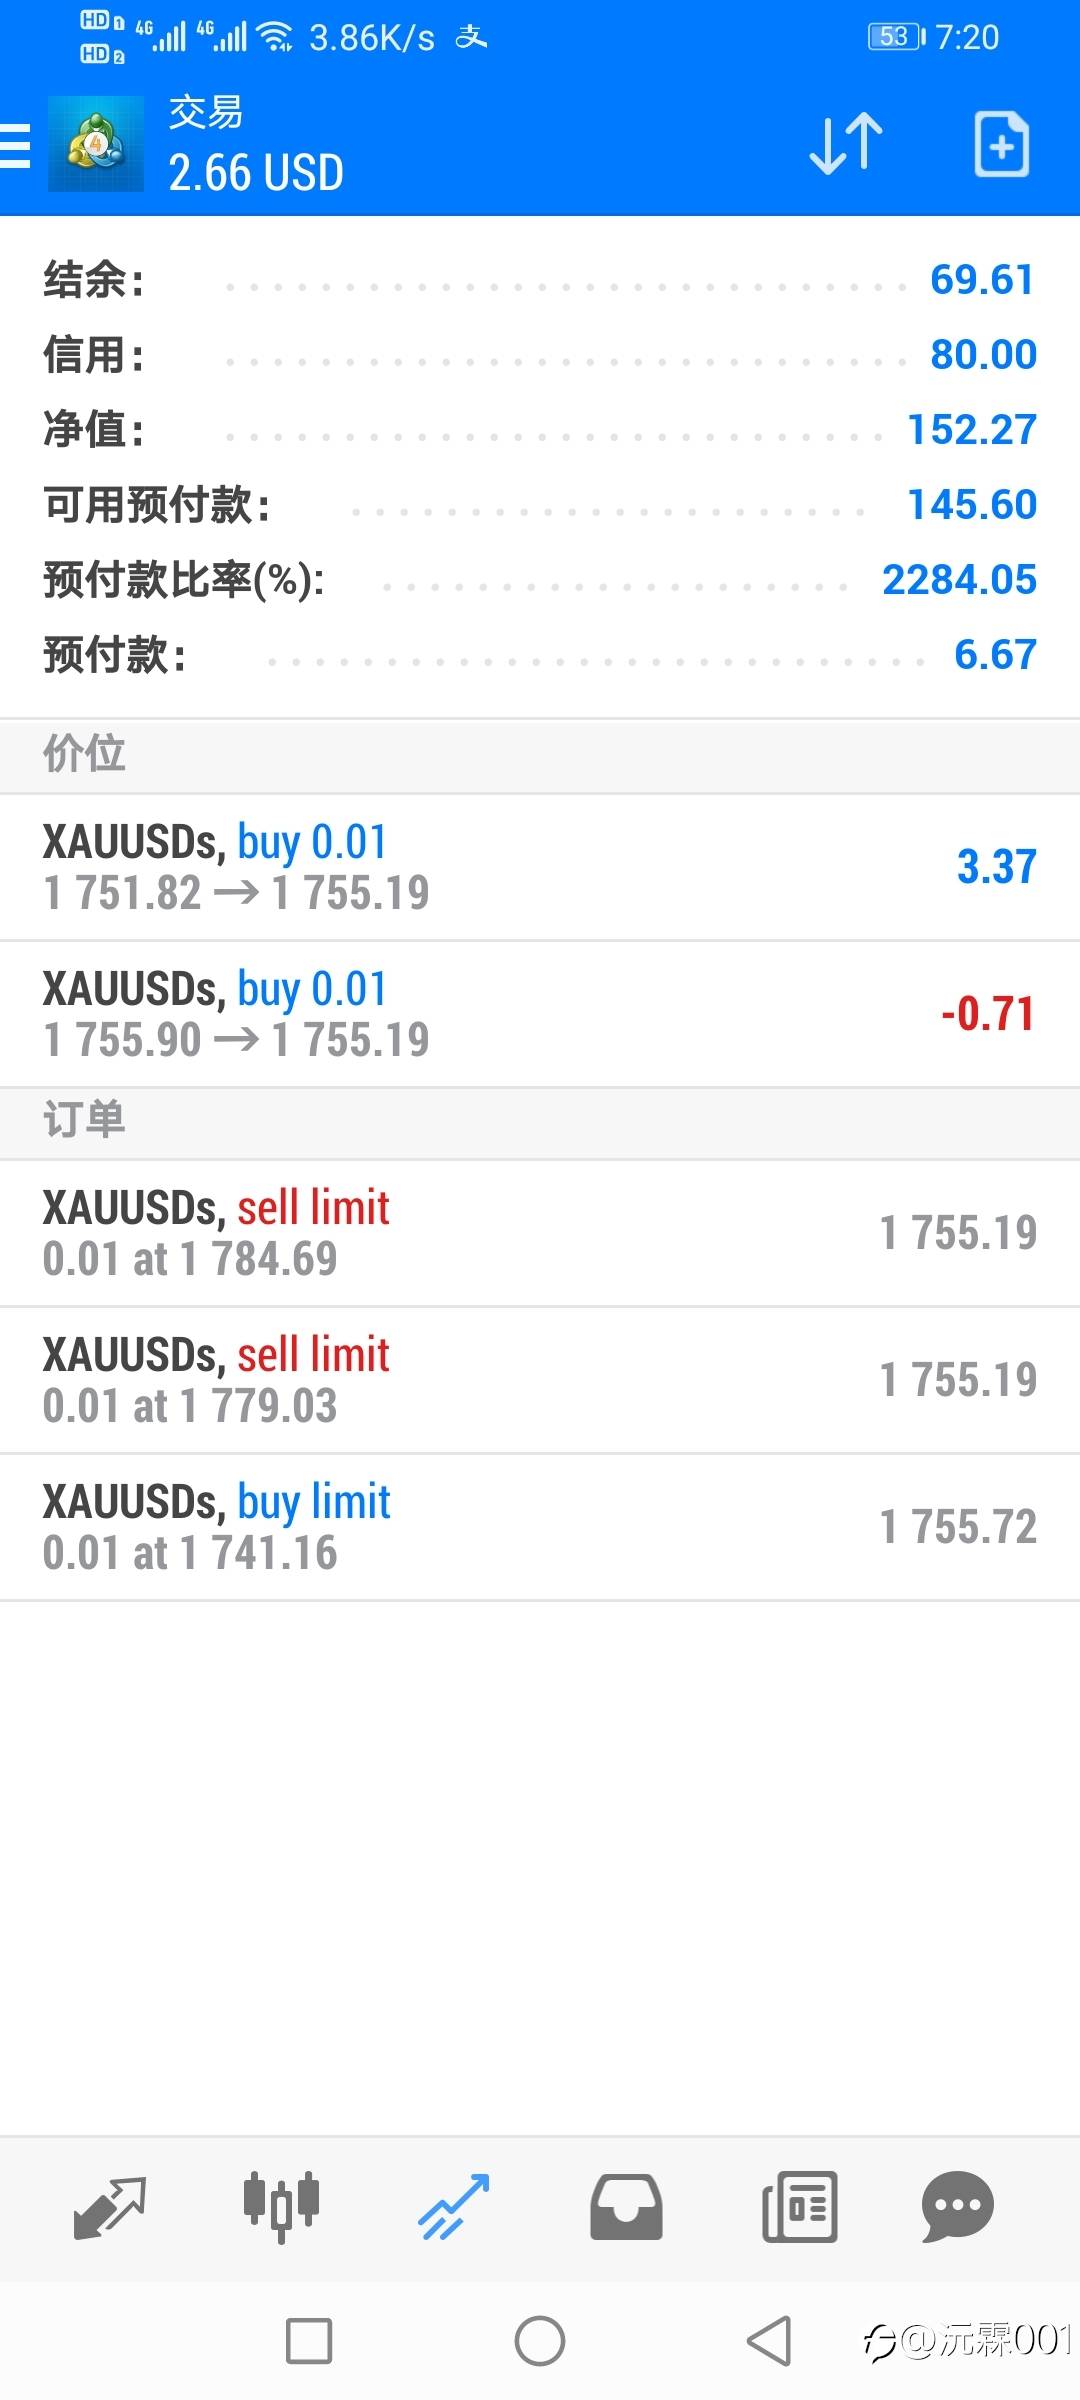
Task: Open the Quotes tab with arrows icon
Action: click(x=110, y=2207)
